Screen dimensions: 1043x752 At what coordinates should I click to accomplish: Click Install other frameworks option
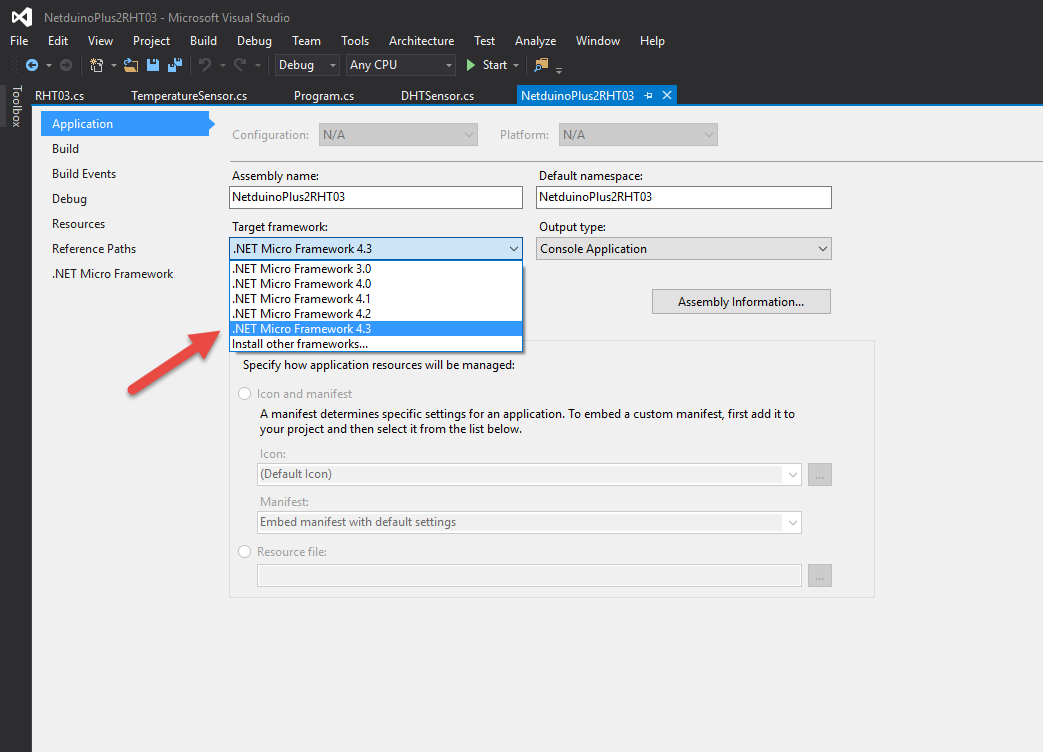tap(376, 344)
